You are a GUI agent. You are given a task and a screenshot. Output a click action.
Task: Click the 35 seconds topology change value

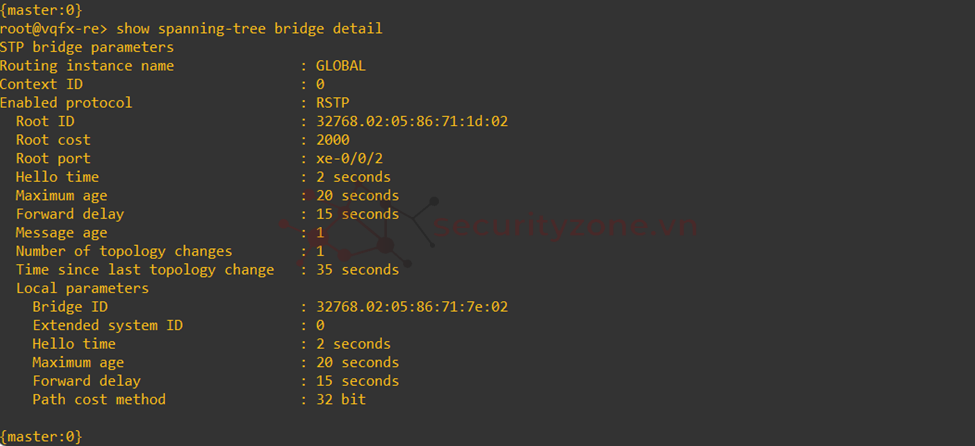pos(358,270)
